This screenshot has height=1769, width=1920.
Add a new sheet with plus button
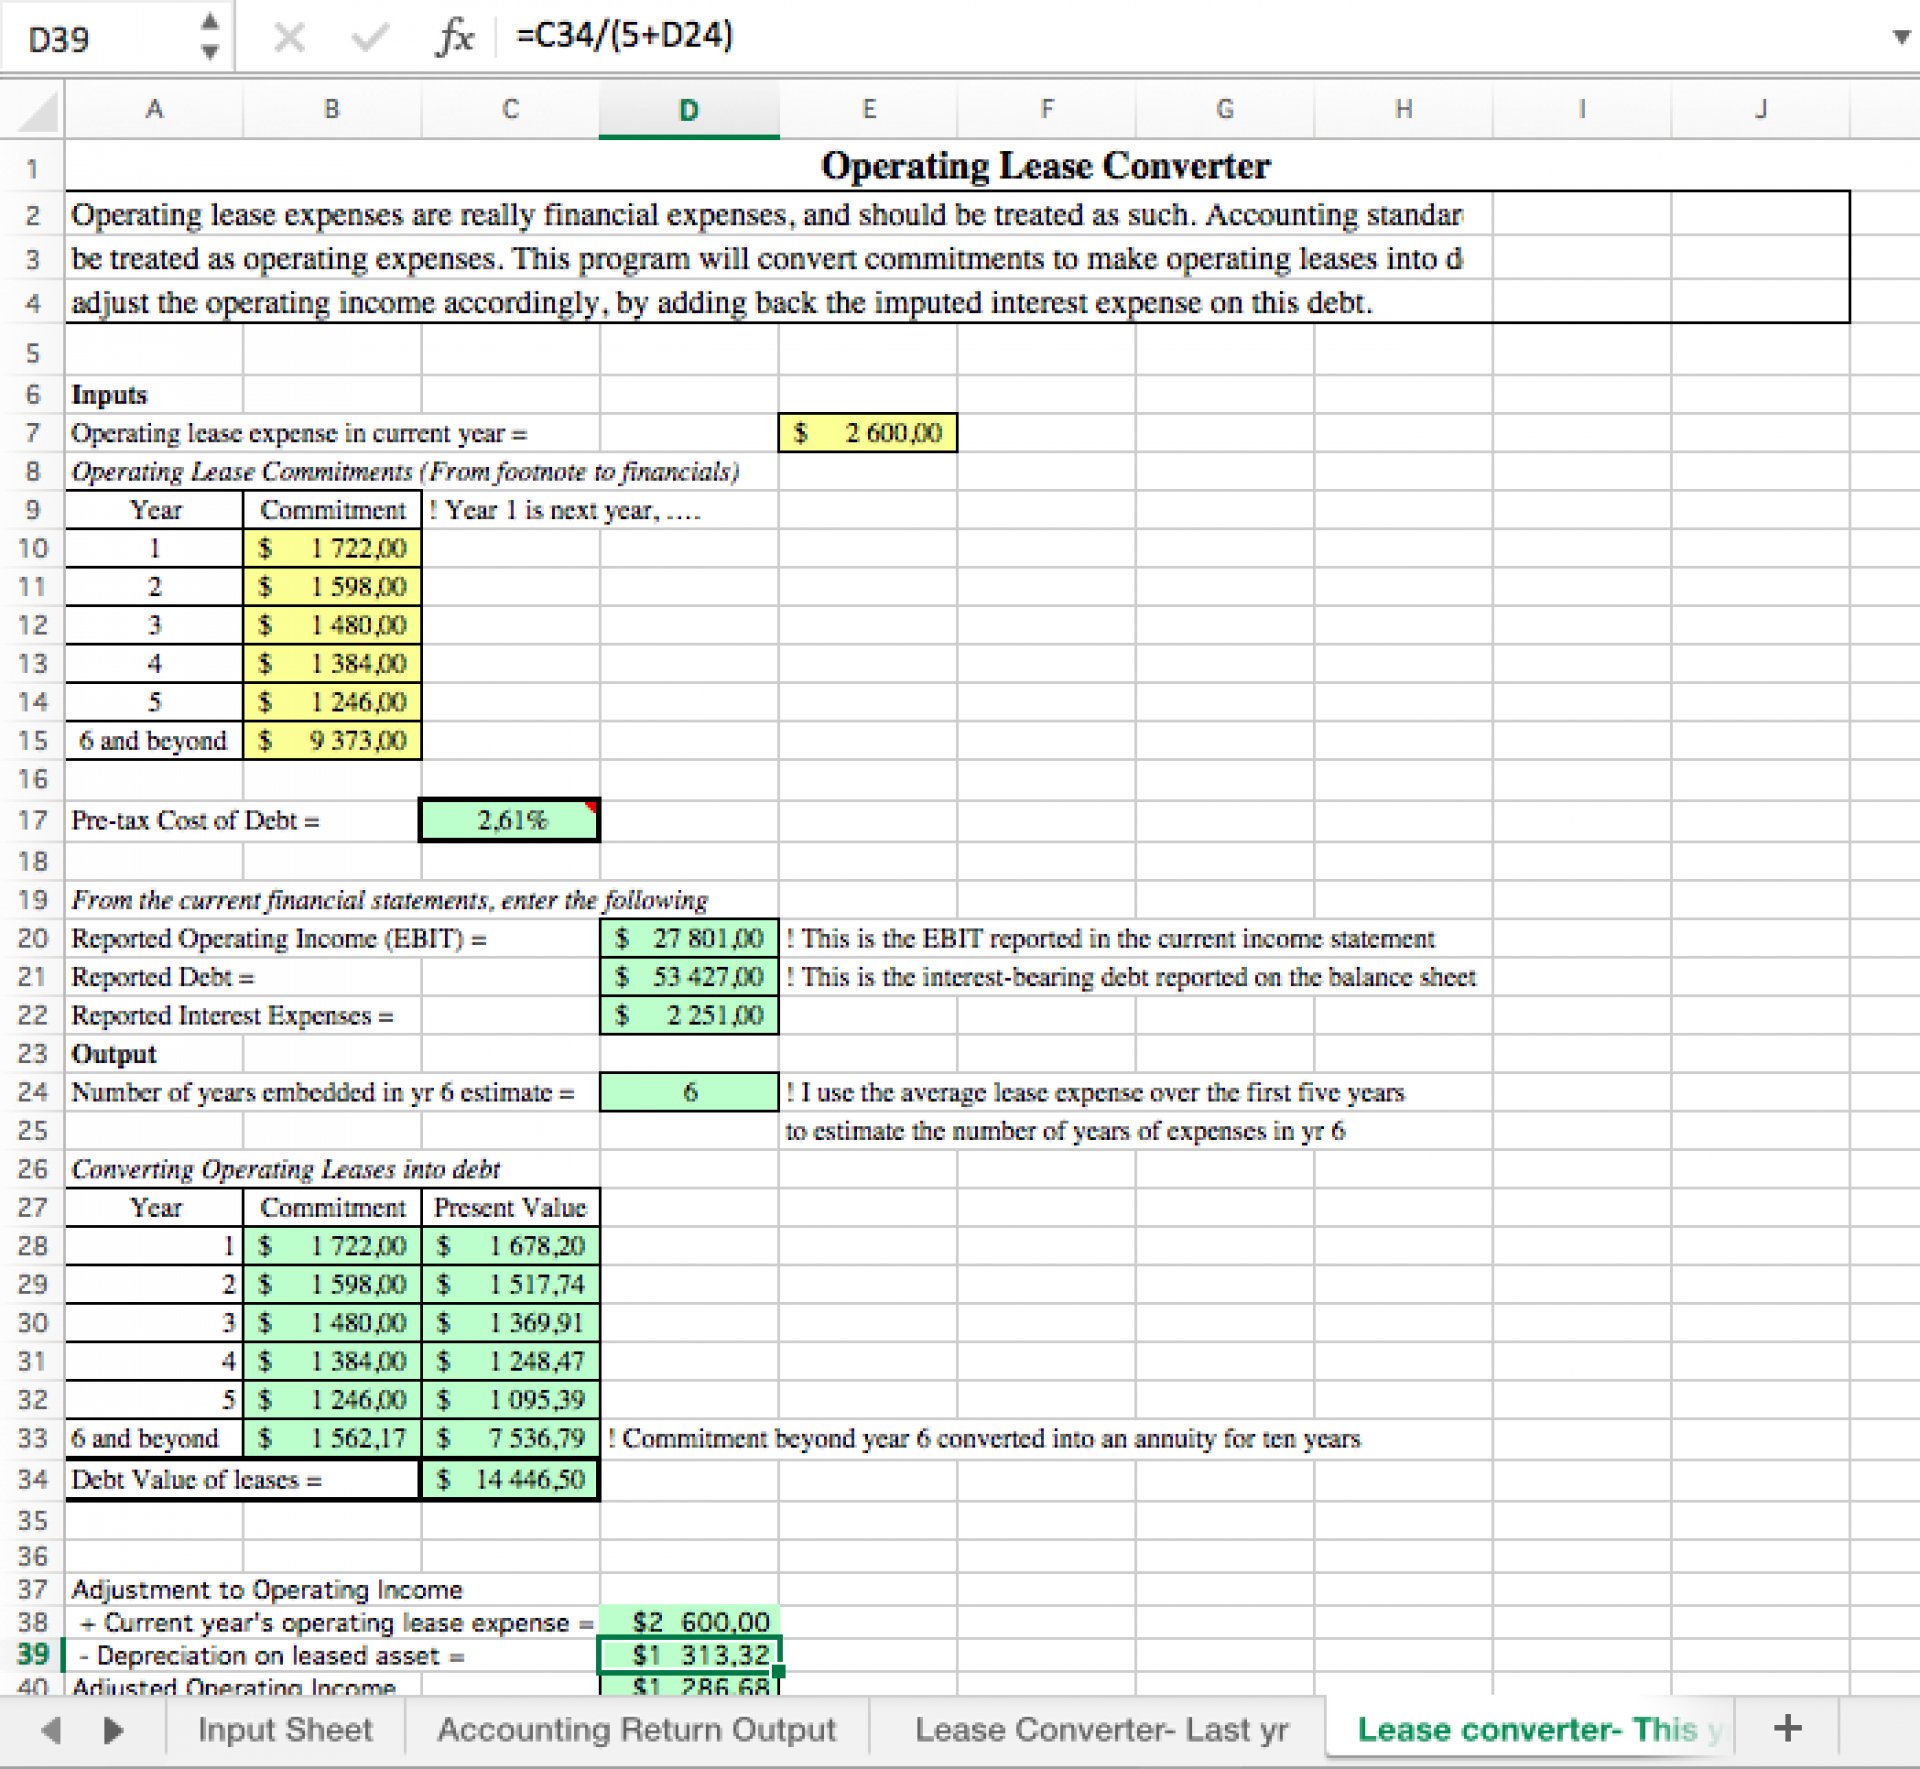click(x=1787, y=1727)
